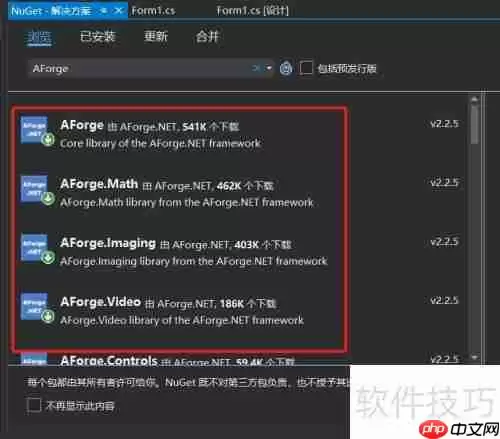Select the AForge.Video package name

click(x=100, y=302)
